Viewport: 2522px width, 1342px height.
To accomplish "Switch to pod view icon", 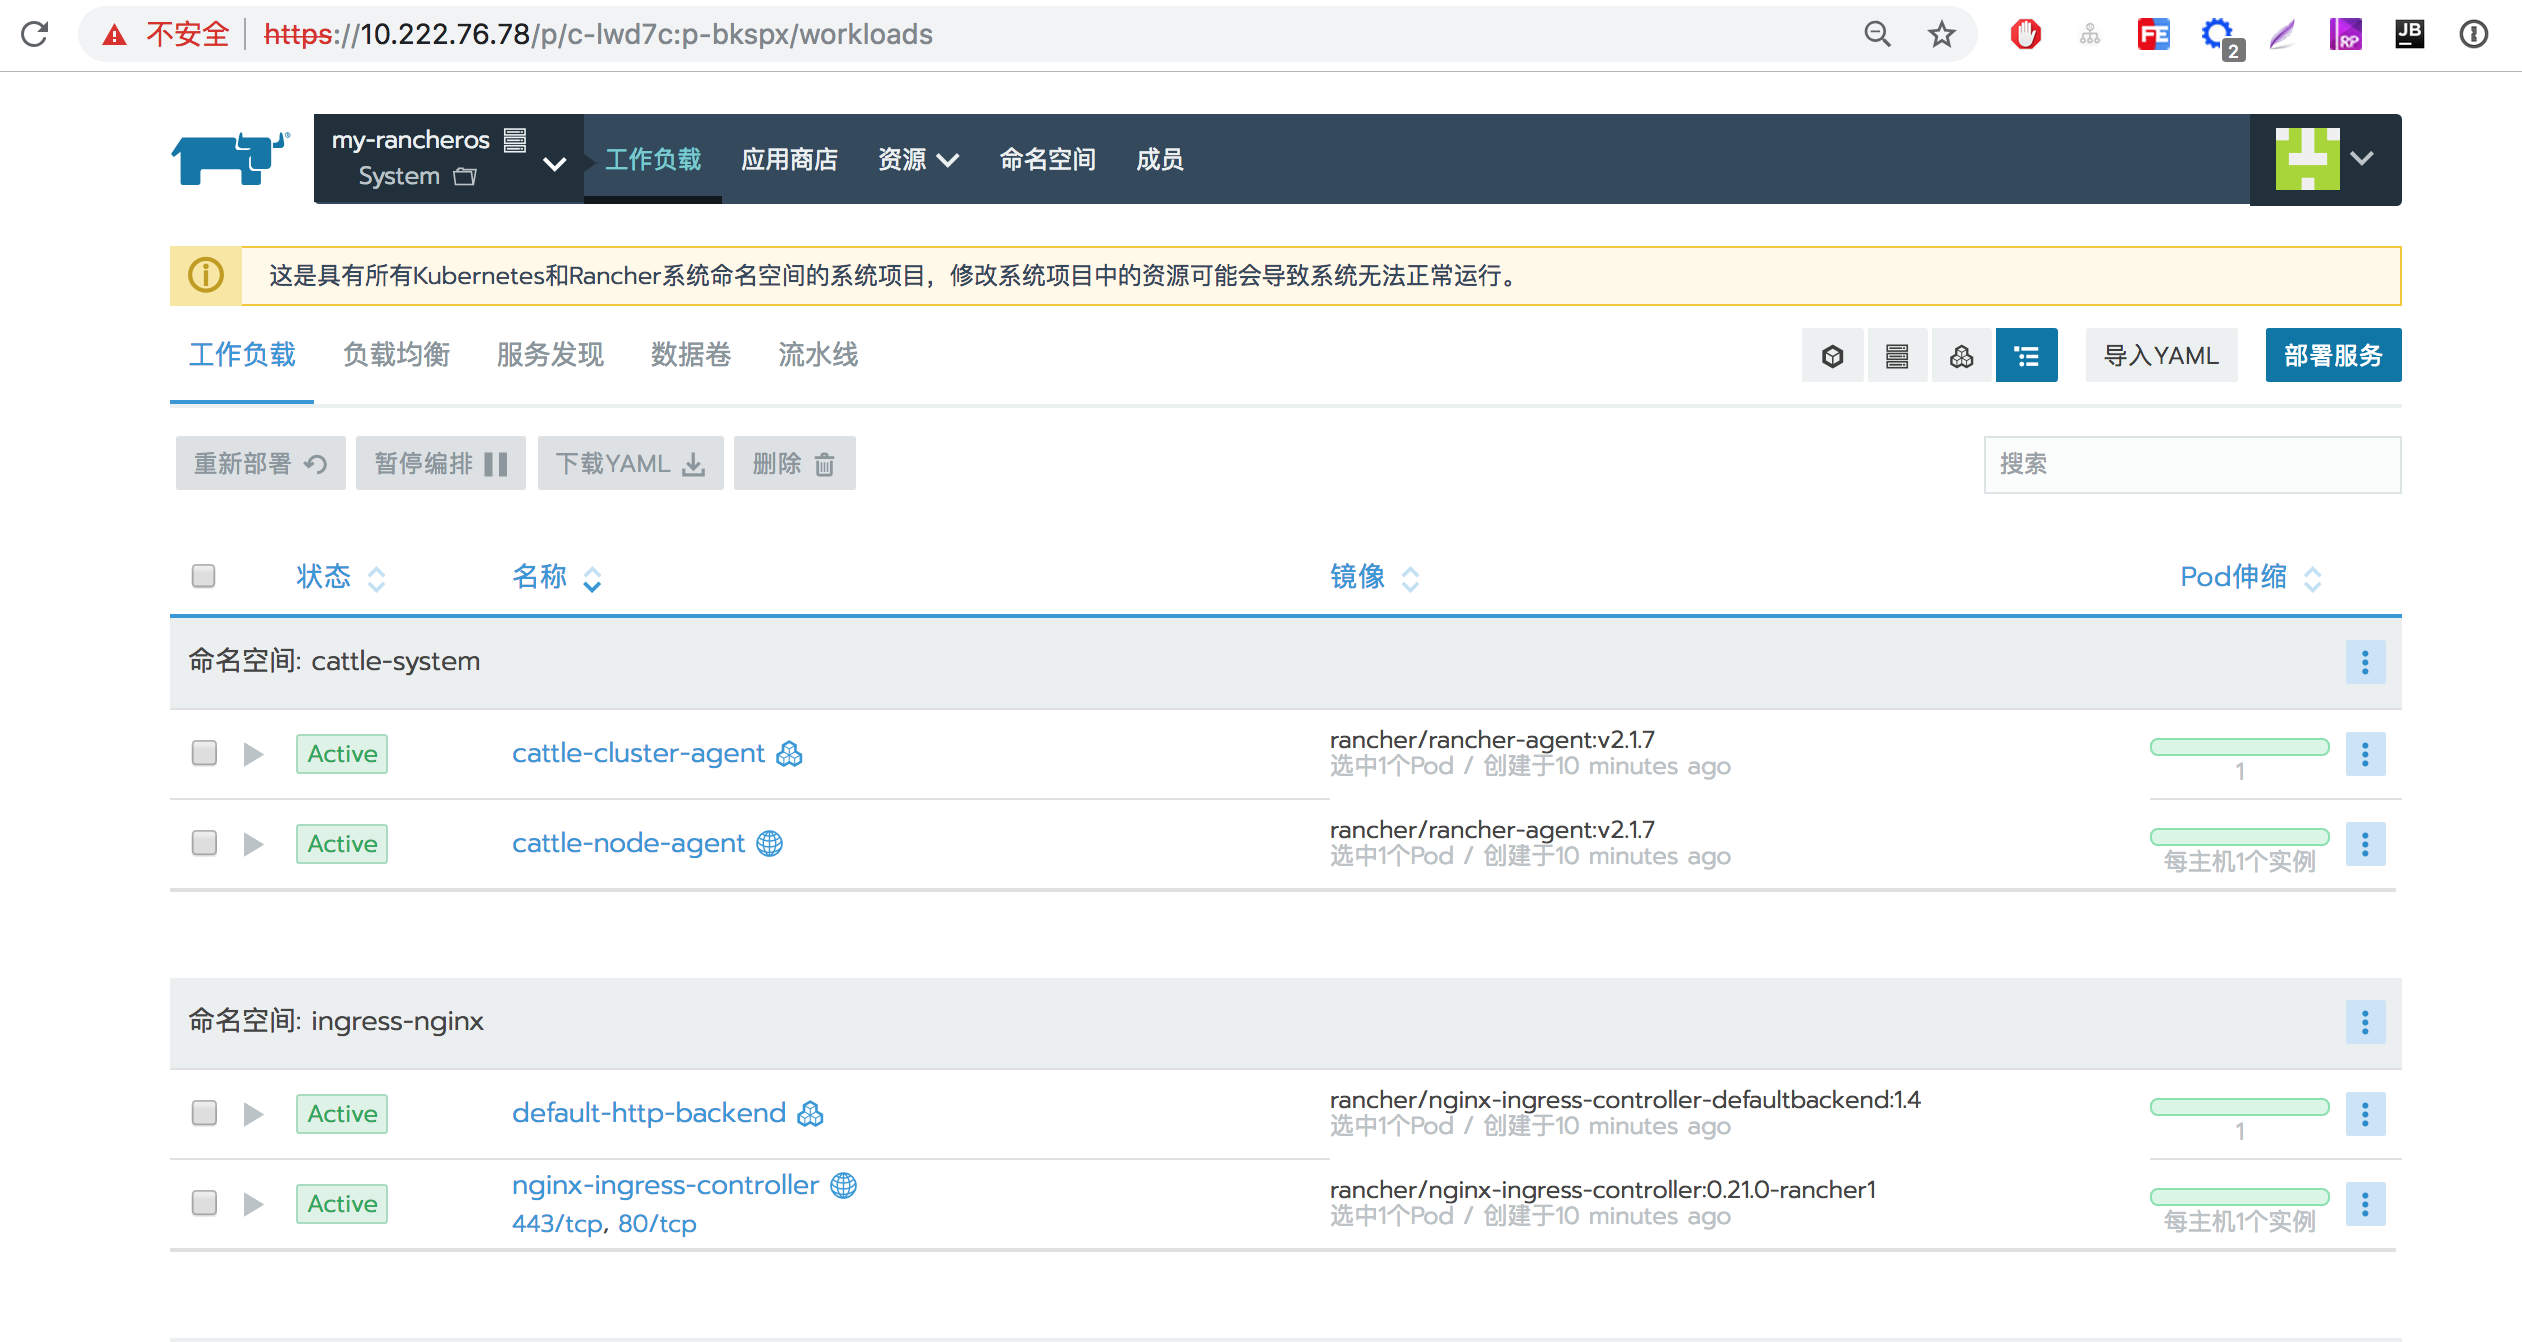I will (1832, 356).
